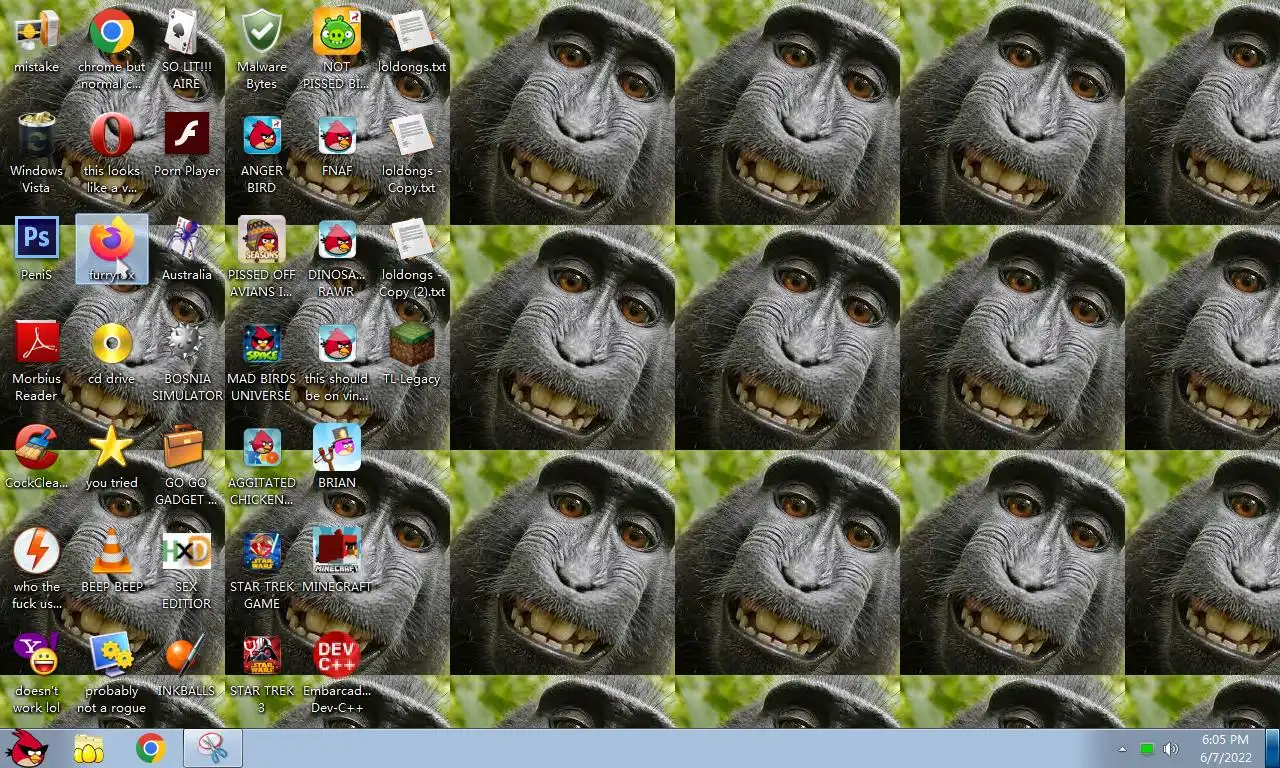Select the VLC 'BEEP BEEP' cone icon
The height and width of the screenshot is (768, 1280).
[x=112, y=562]
